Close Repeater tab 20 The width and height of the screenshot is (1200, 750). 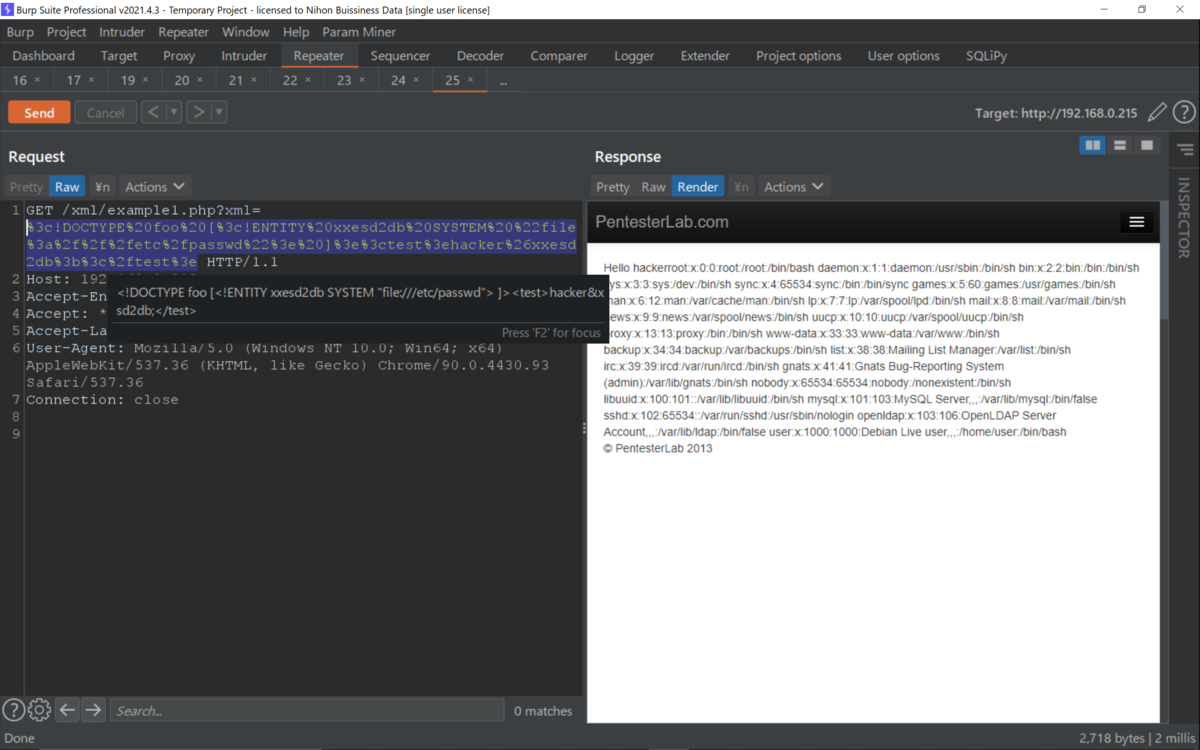[x=200, y=80]
